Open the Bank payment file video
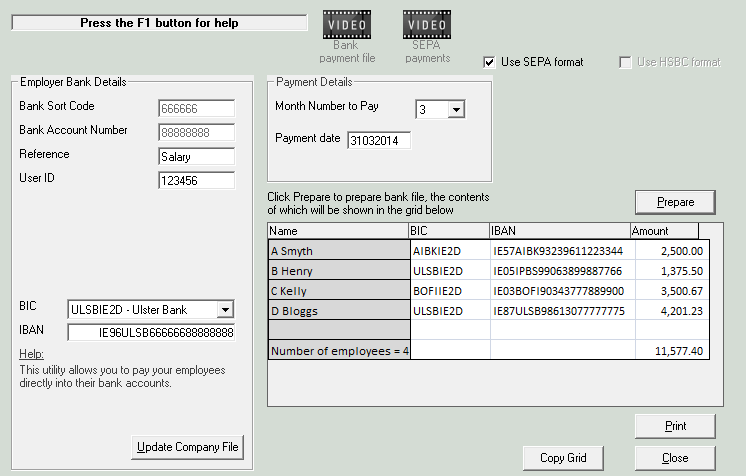Screen dimensions: 746x476 coord(347,25)
